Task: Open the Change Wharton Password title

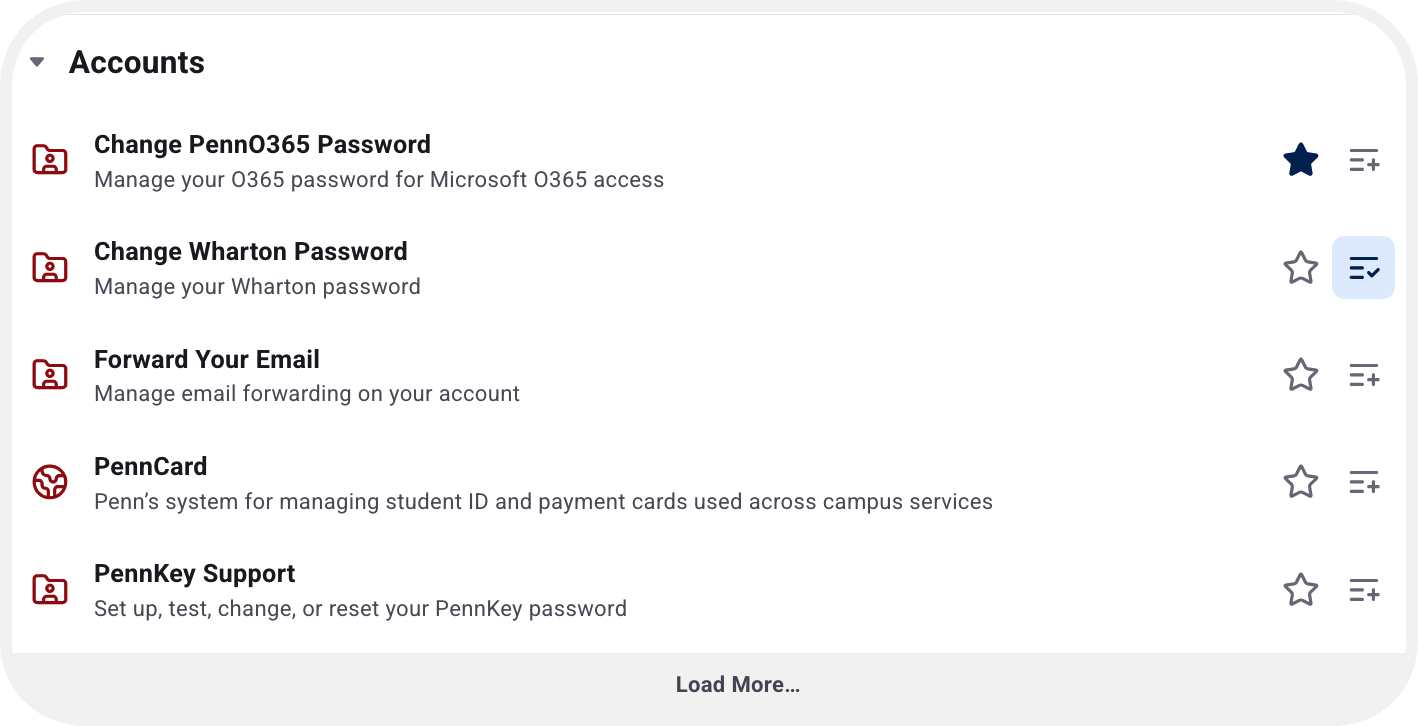Action: point(250,251)
